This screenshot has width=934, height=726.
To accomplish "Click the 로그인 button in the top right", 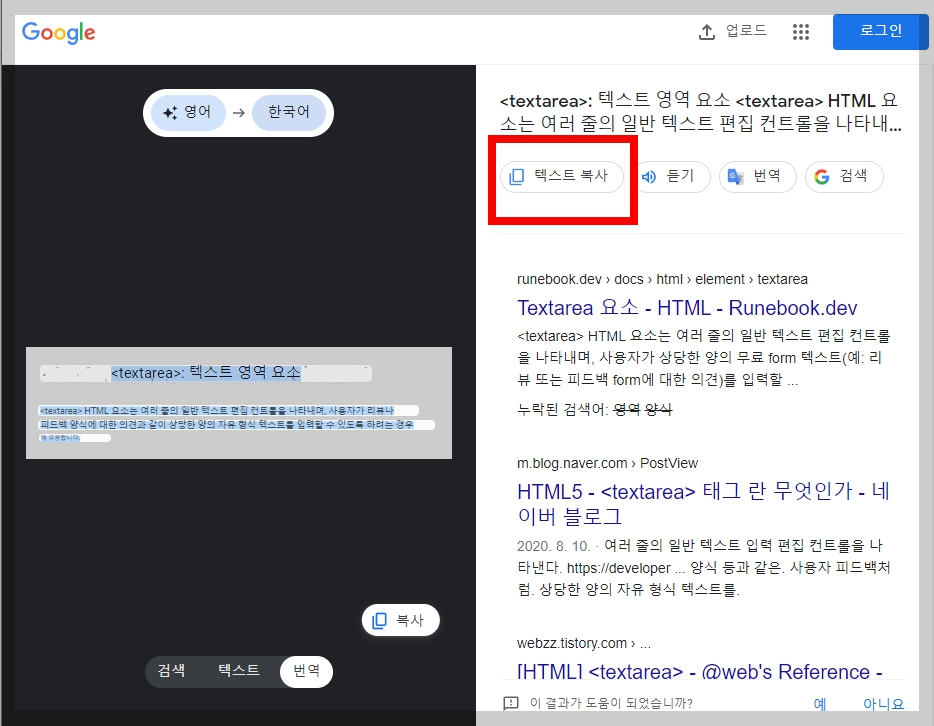I will pyautogui.click(x=879, y=31).
